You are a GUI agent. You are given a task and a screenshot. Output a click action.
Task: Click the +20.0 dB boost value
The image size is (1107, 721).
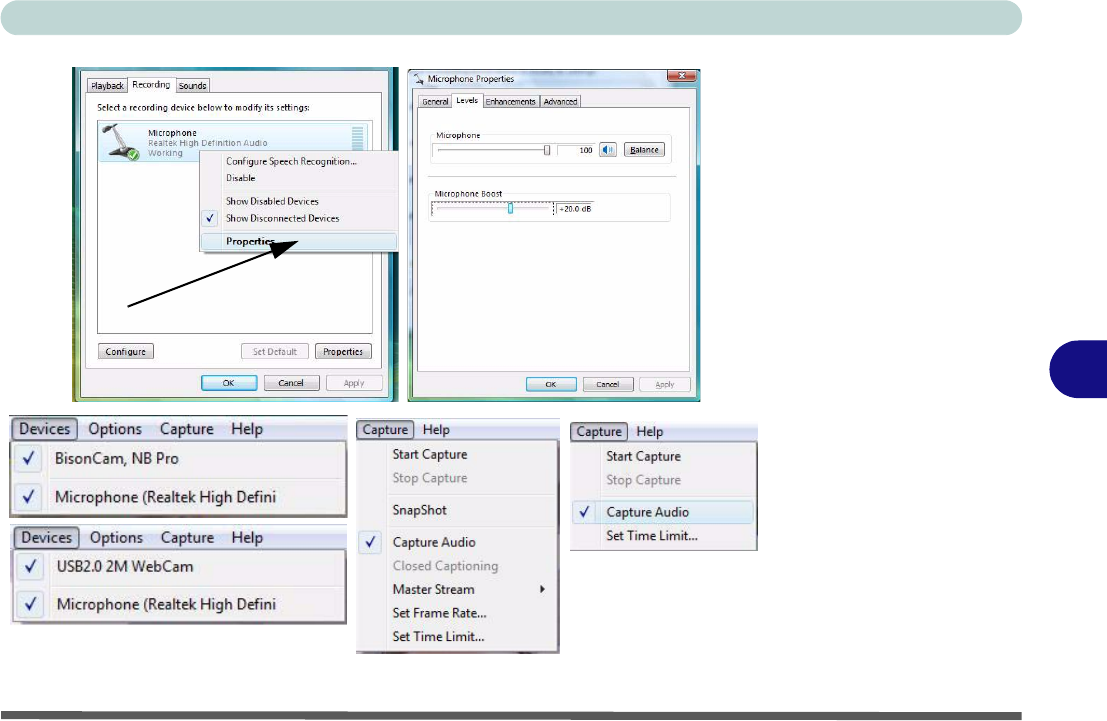point(575,209)
